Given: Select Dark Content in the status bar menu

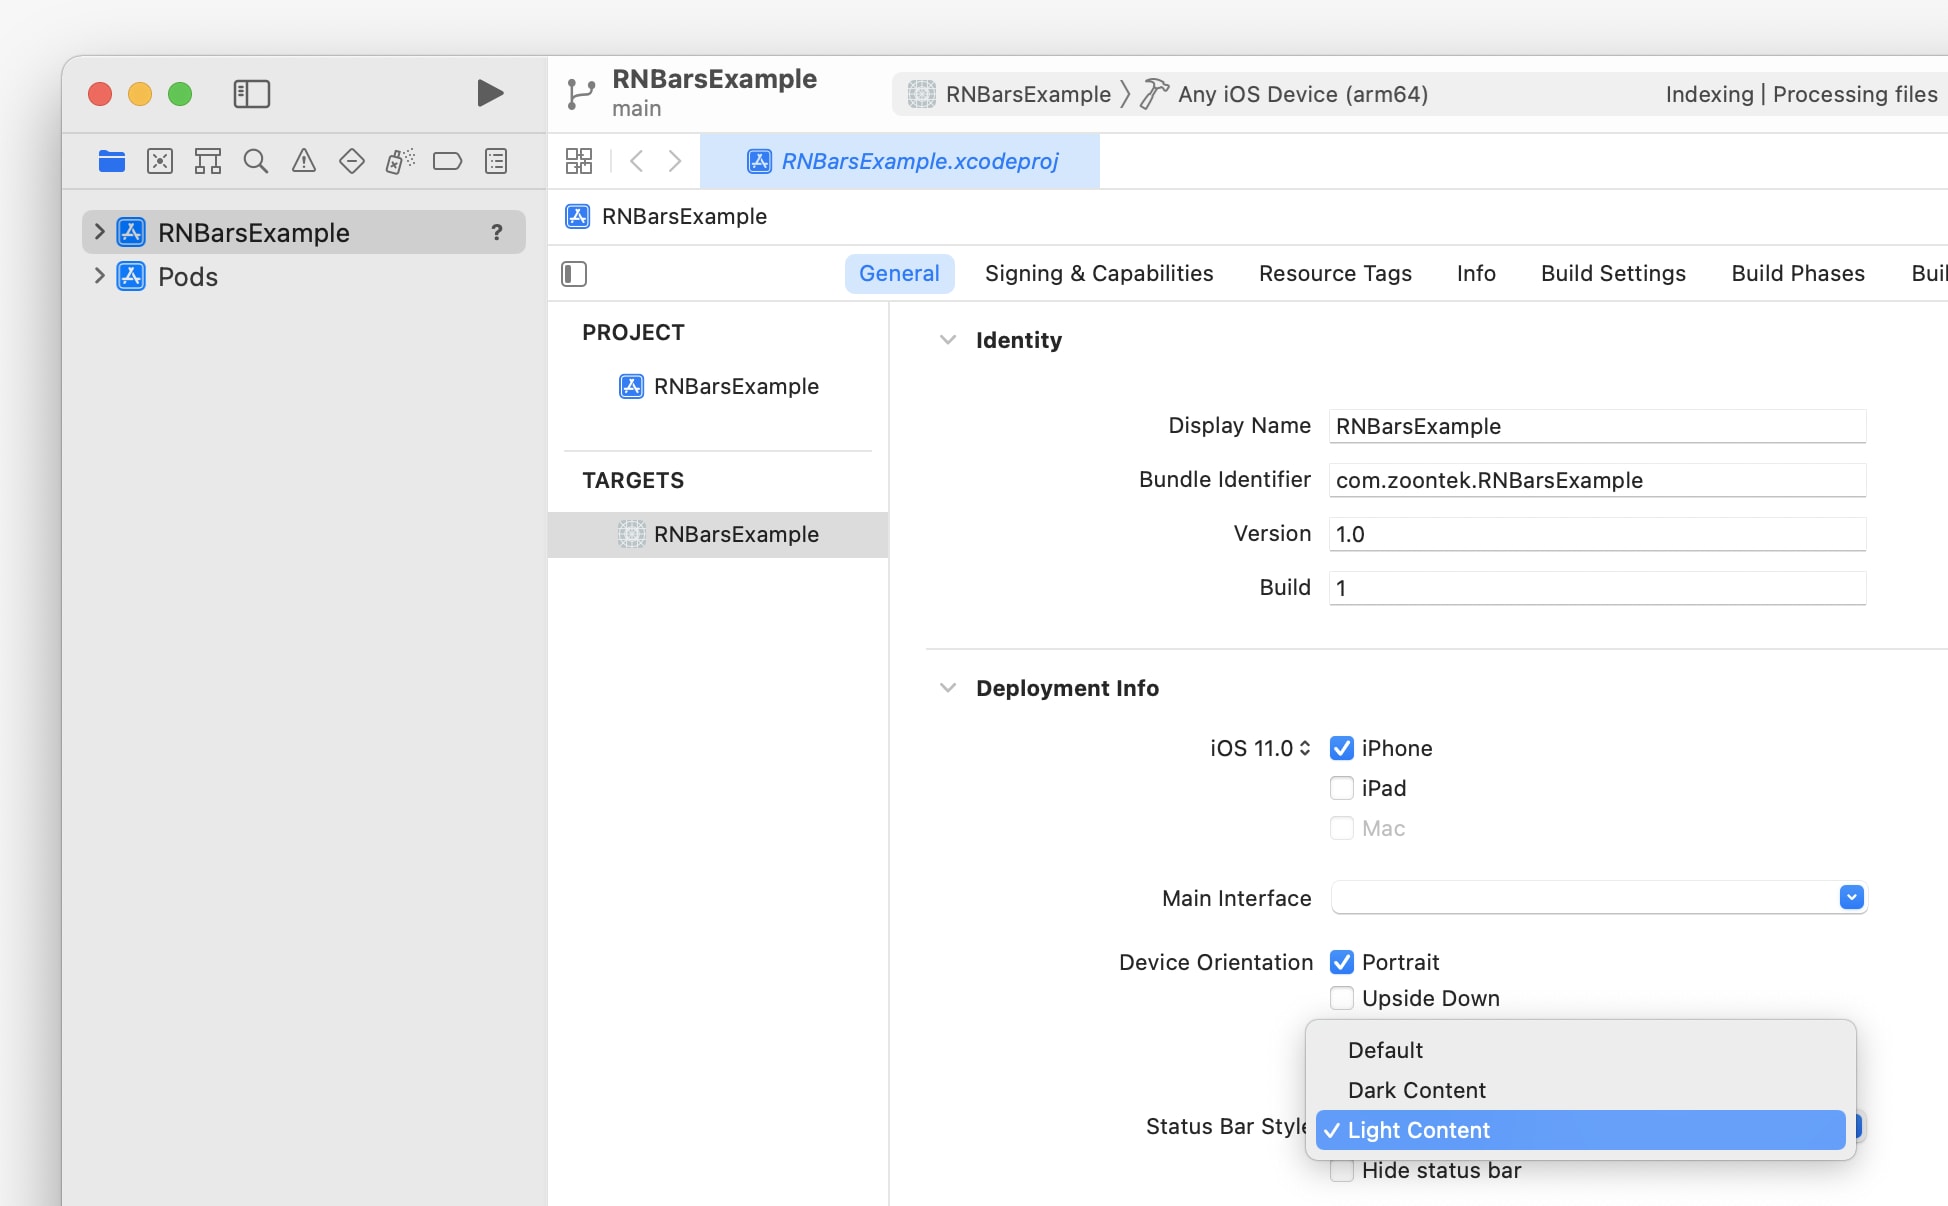Looking at the screenshot, I should [1416, 1090].
